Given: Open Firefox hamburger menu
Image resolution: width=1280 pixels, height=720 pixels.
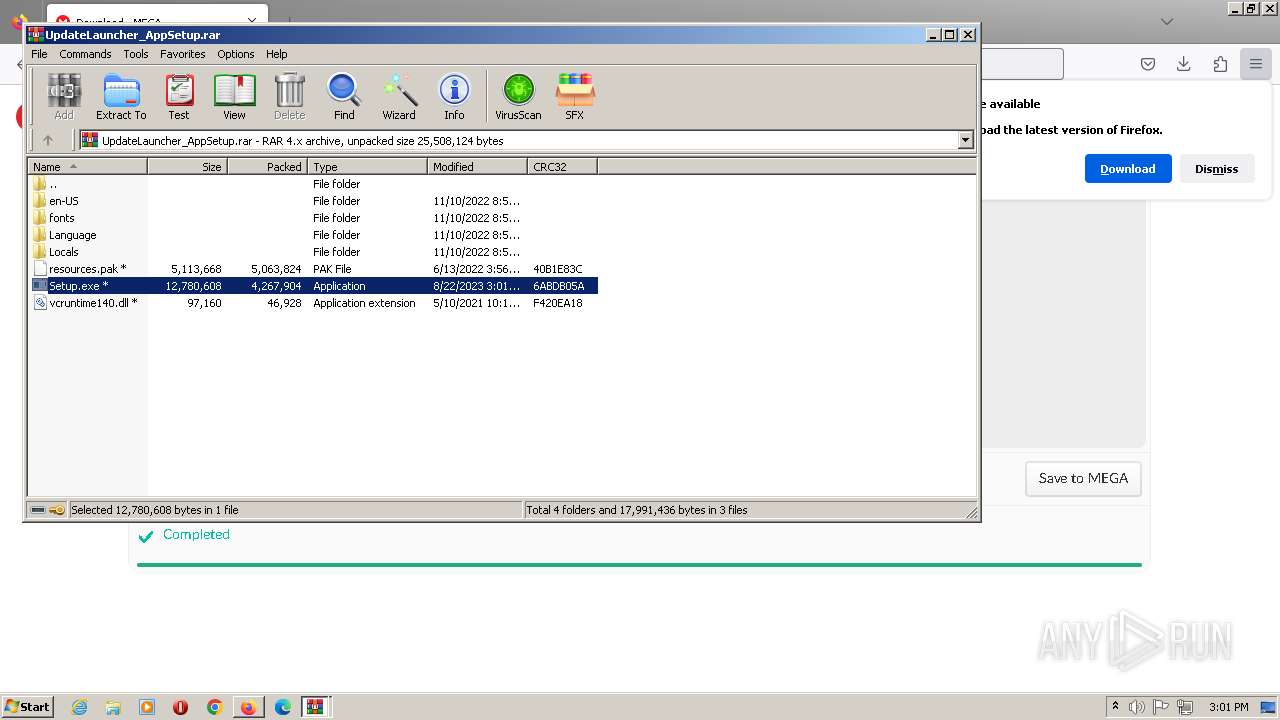Looking at the screenshot, I should pos(1255,64).
